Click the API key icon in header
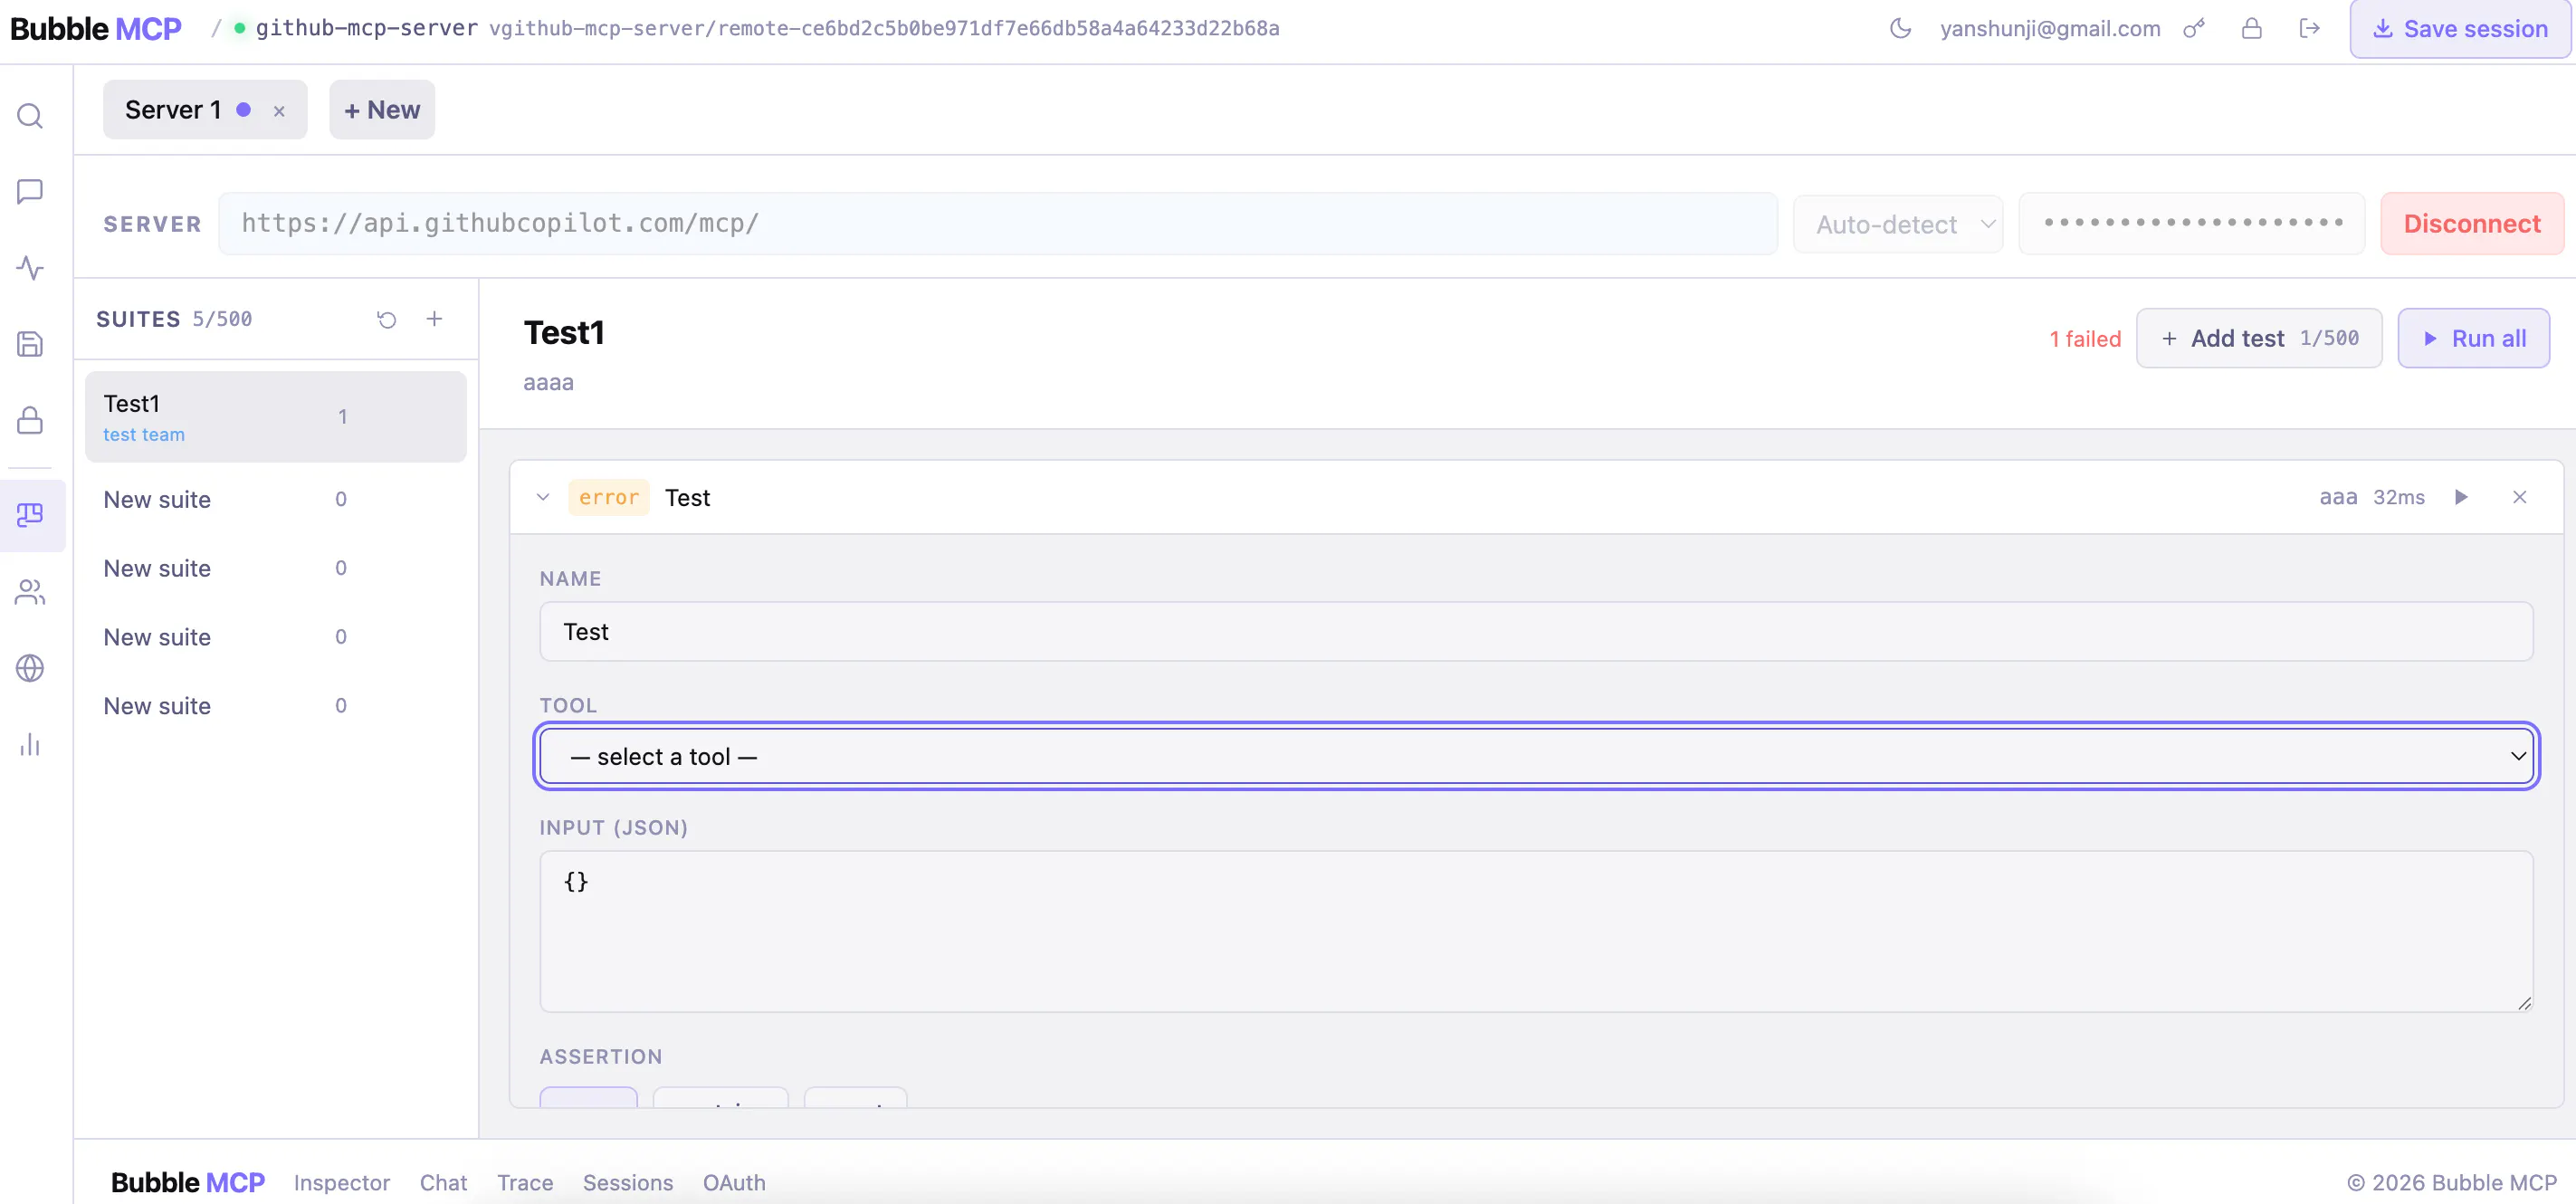The image size is (2576, 1204). click(2194, 28)
